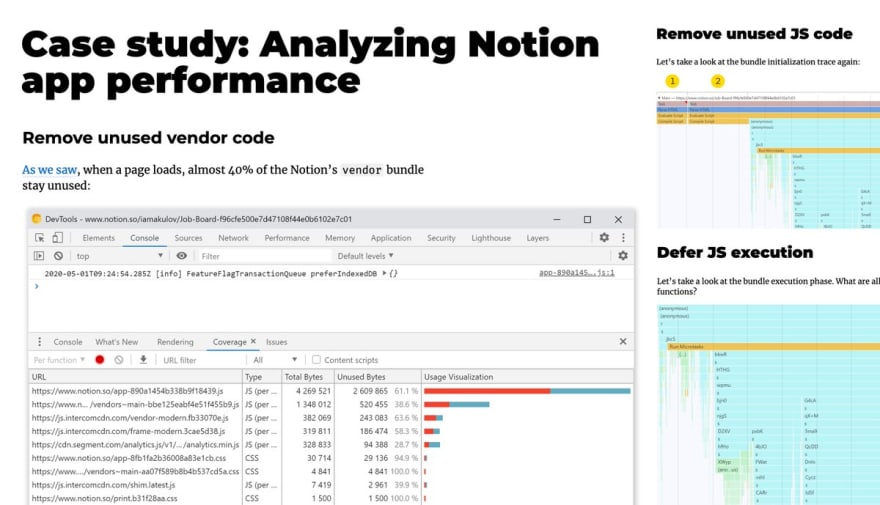Screen dimensions: 880x505
Task: Select the Coverage drawer tab
Action: point(229,342)
